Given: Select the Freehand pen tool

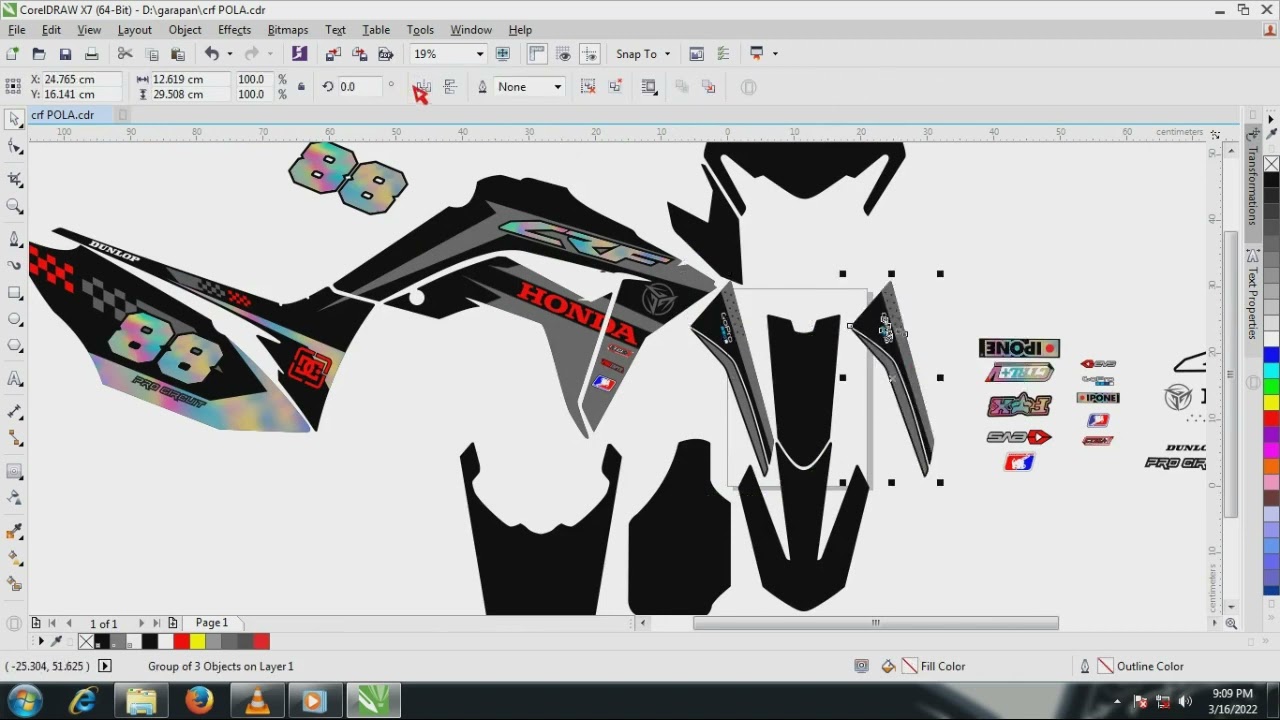Looking at the screenshot, I should click(15, 238).
